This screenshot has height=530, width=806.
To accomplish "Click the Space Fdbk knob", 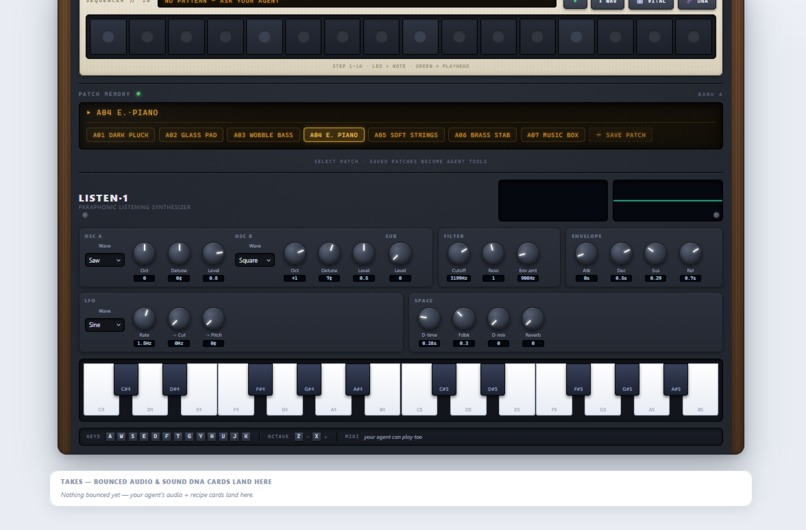I will point(464,319).
